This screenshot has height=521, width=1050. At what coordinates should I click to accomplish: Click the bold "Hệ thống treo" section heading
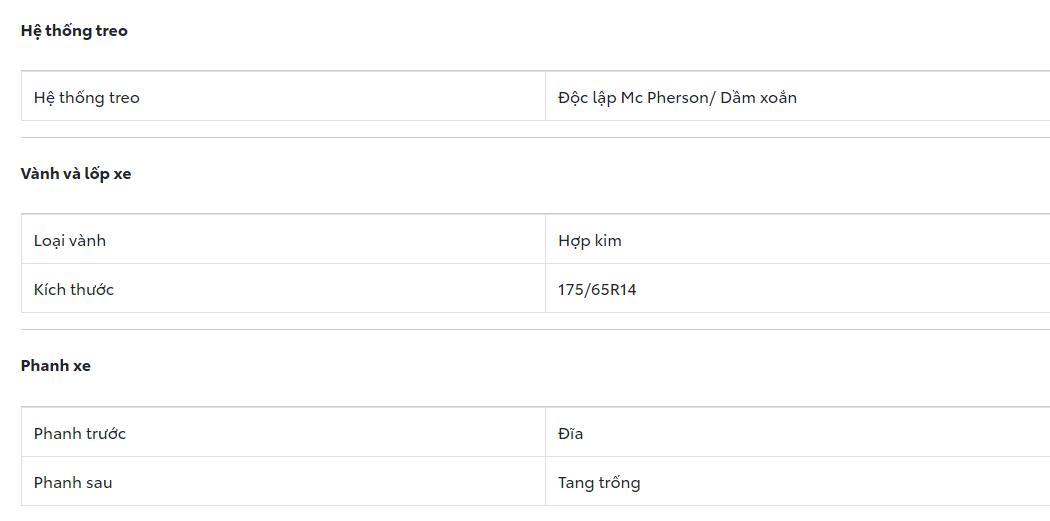pyautogui.click(x=74, y=31)
